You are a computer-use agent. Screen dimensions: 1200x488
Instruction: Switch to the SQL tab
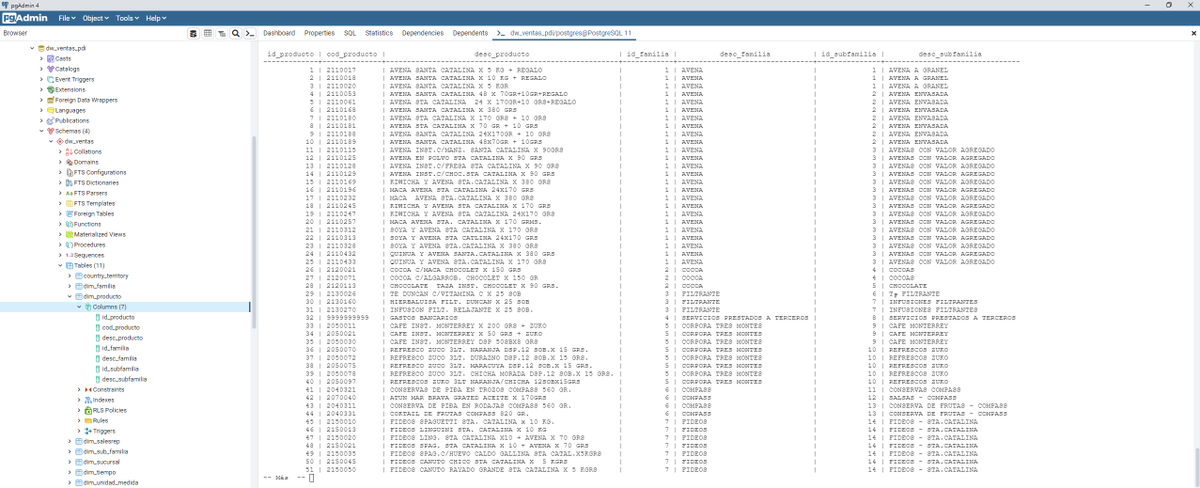tap(349, 33)
